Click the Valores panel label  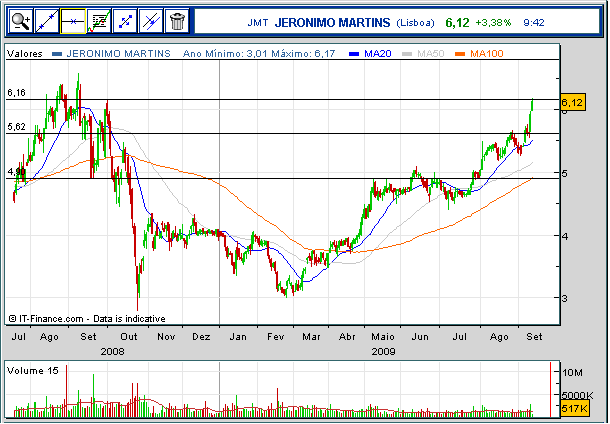[x=24, y=53]
